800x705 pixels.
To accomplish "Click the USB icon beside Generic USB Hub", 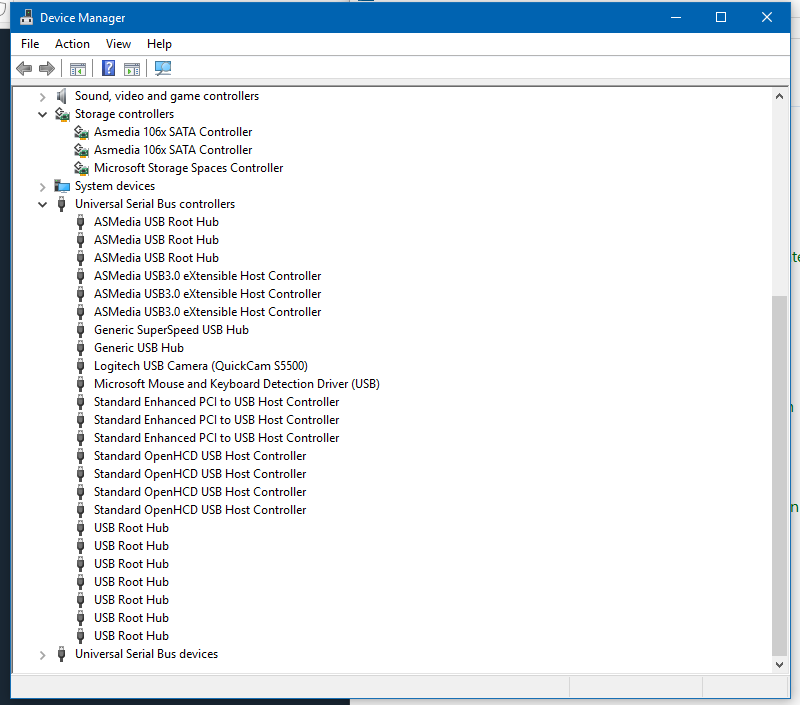I will [x=81, y=348].
